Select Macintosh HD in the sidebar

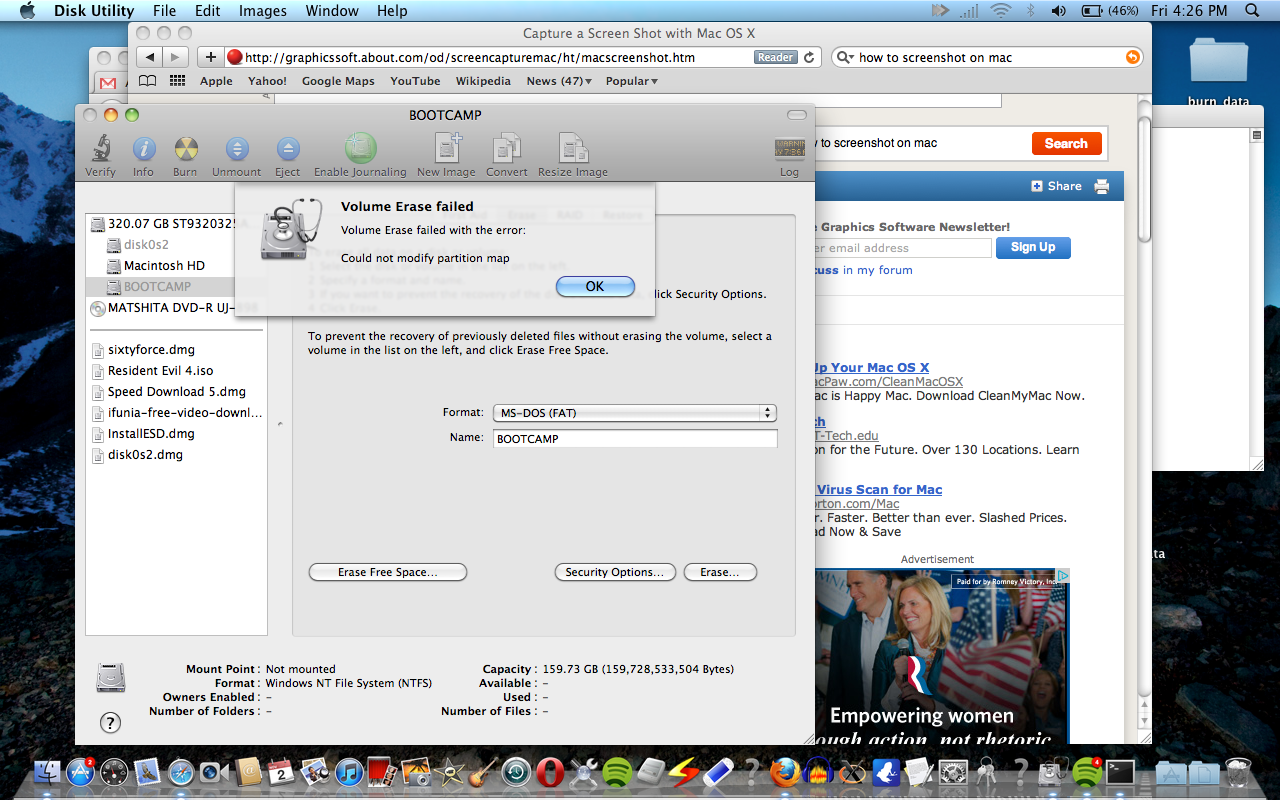coord(164,266)
